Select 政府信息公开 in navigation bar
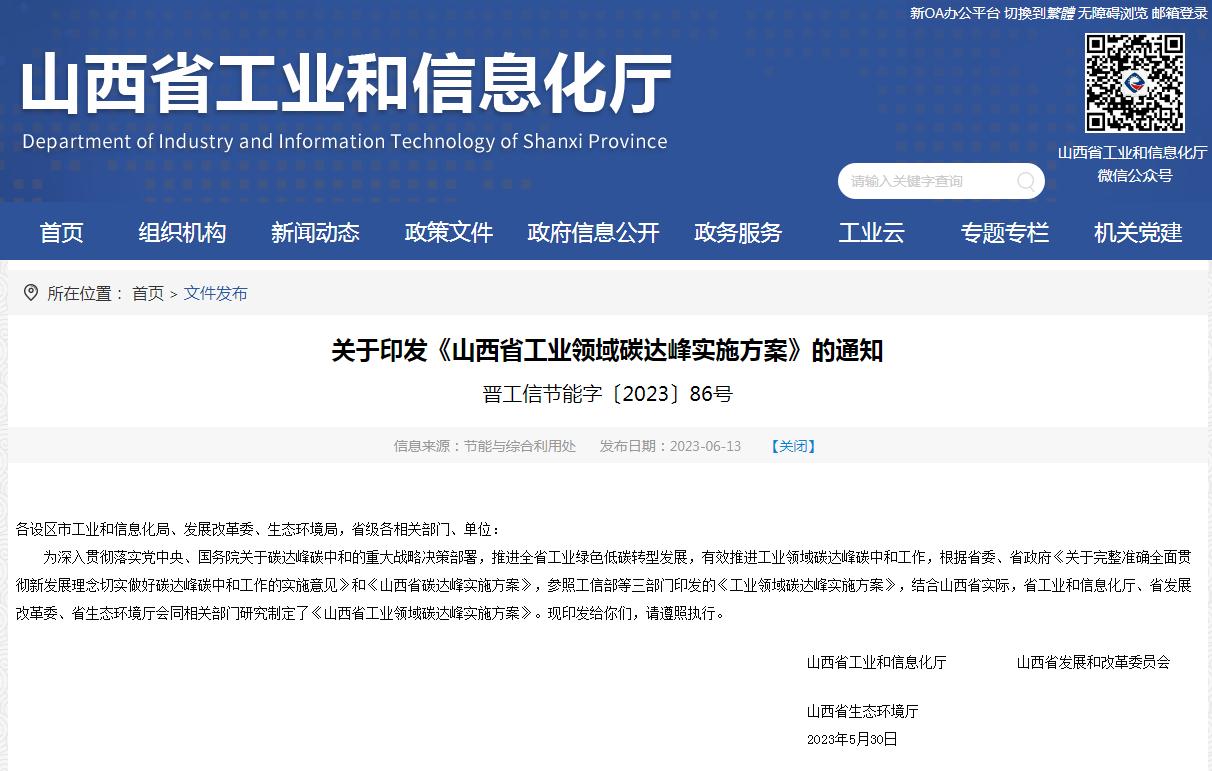 [594, 232]
